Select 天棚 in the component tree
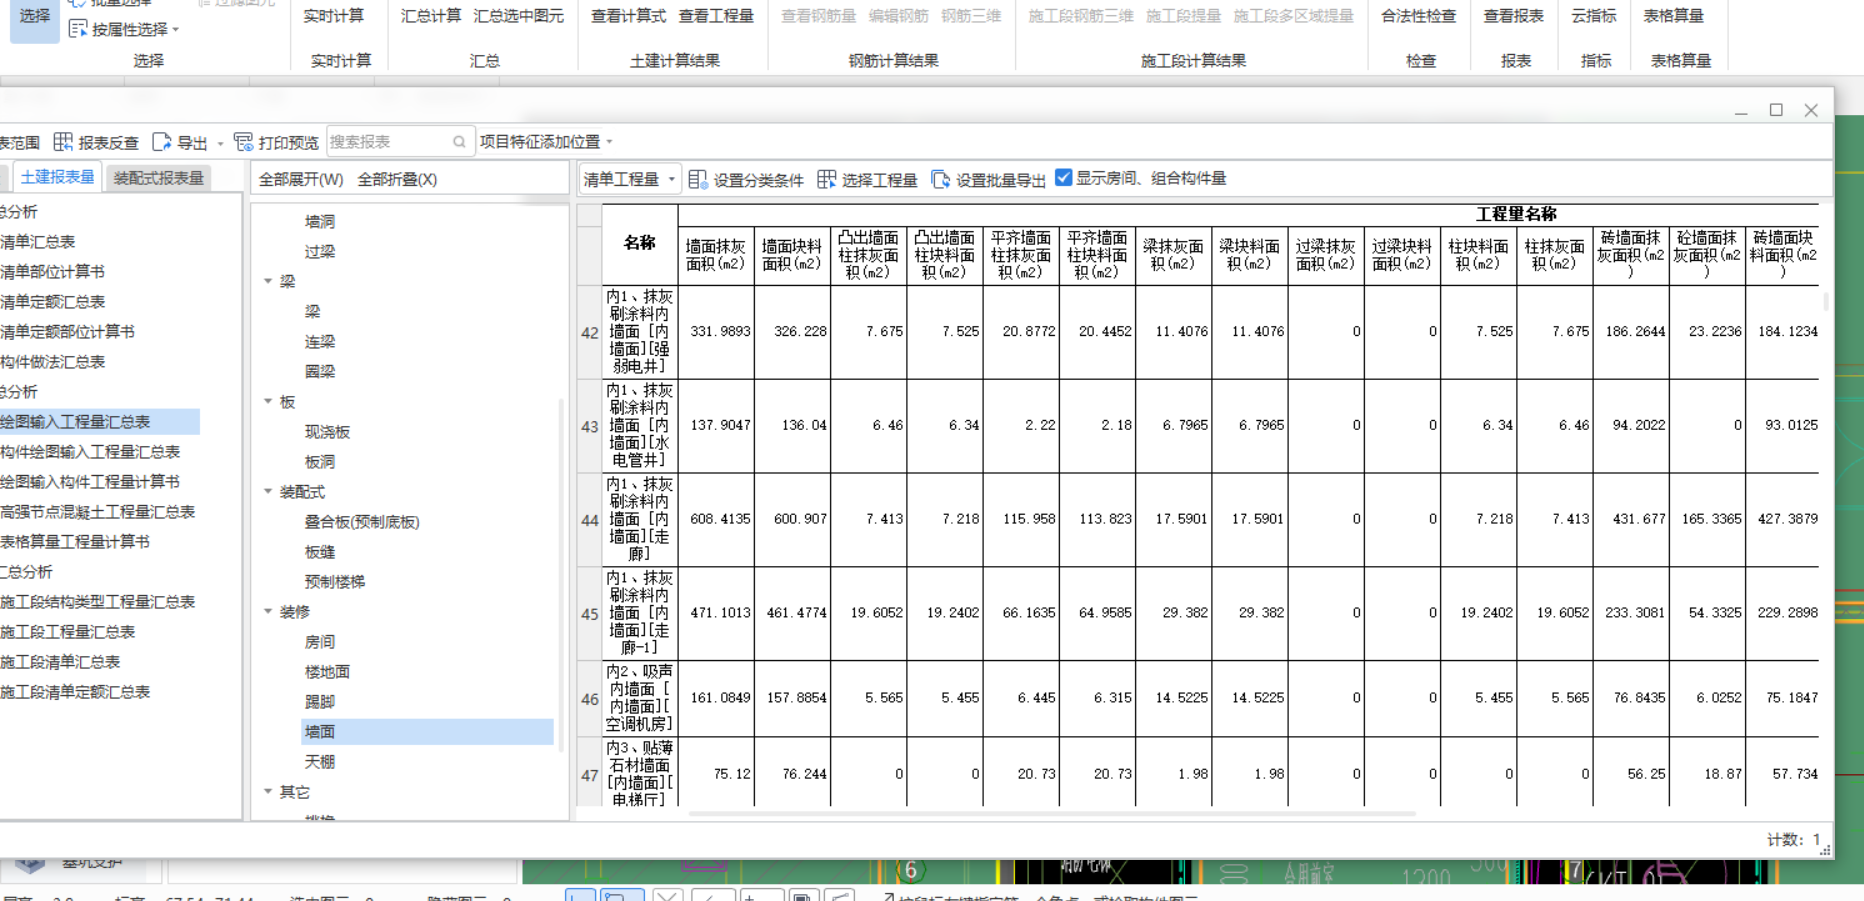 (320, 761)
